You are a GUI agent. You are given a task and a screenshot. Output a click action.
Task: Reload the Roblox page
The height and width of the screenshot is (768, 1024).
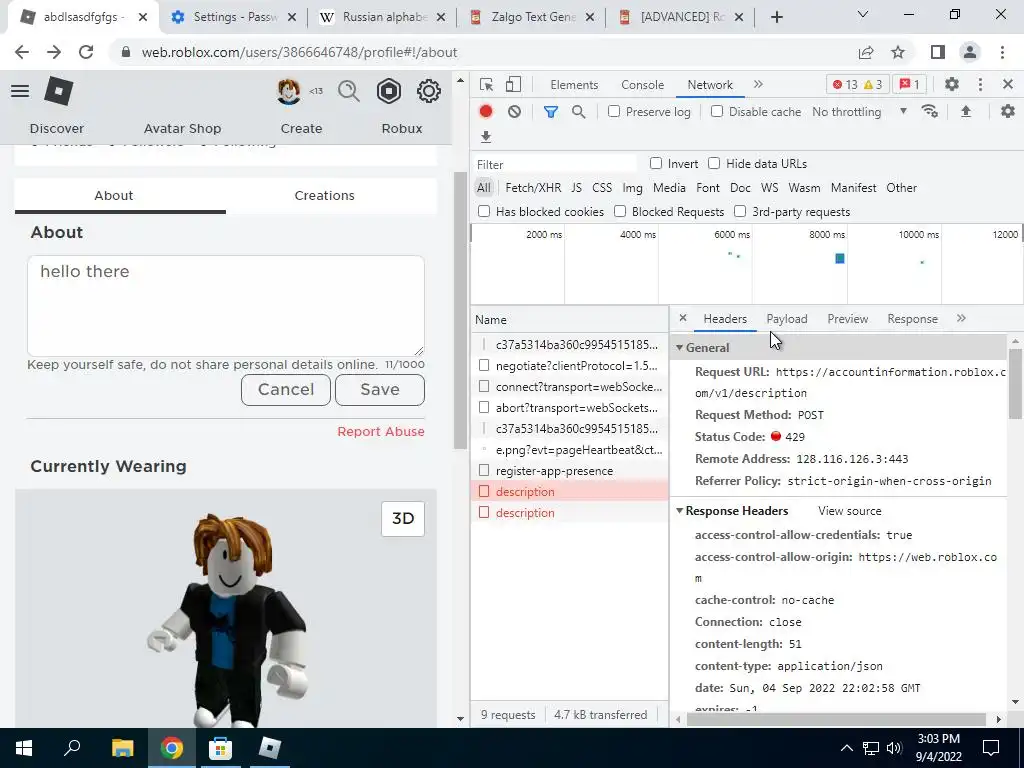coord(86,52)
